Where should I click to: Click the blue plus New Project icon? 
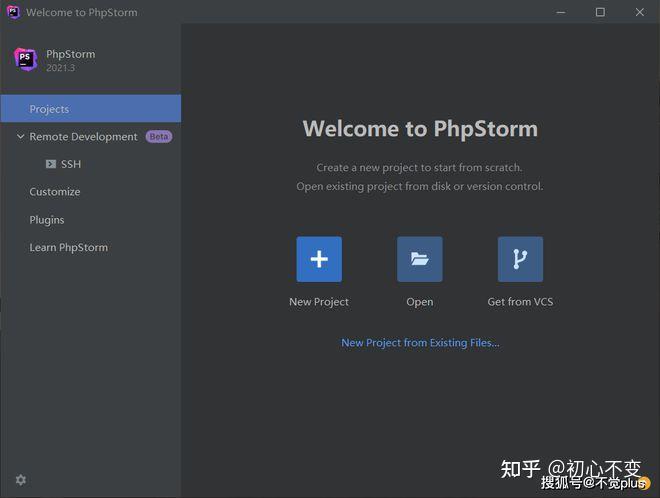319,259
